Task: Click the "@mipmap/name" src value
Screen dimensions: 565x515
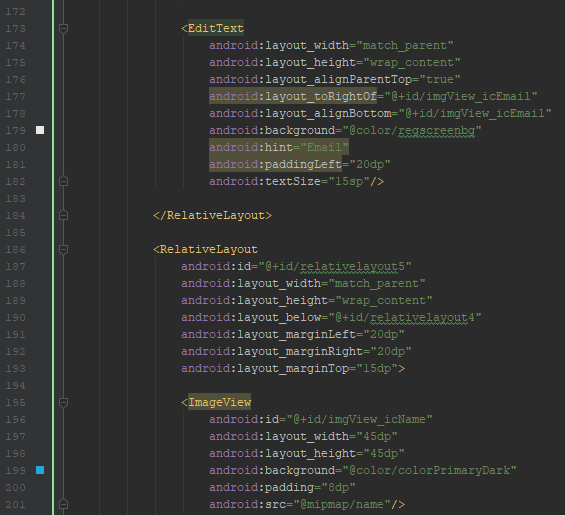Action: [342, 504]
